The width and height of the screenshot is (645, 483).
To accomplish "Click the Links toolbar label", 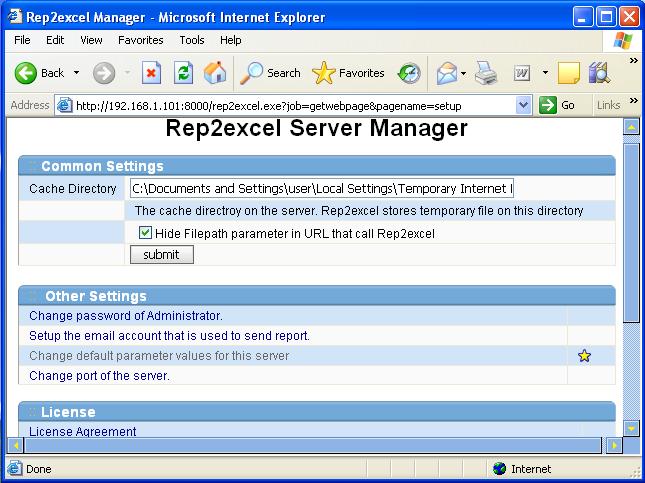I will click(608, 105).
